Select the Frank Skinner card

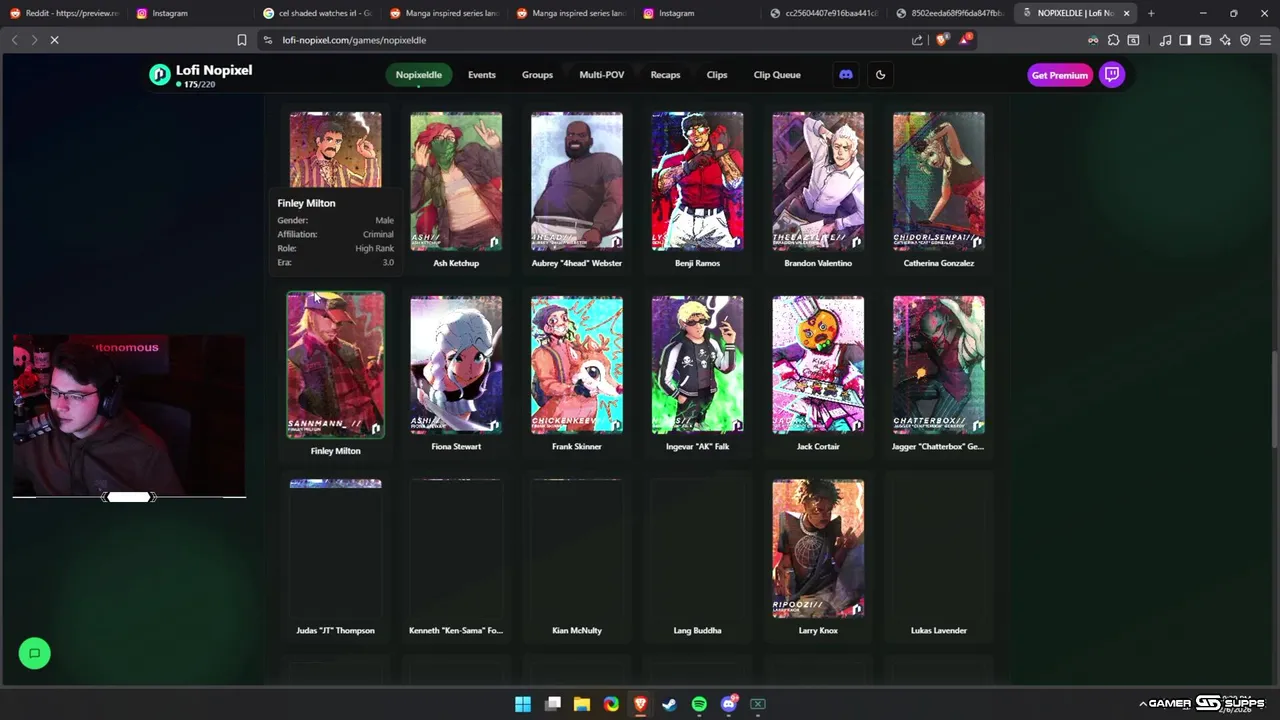pos(577,374)
